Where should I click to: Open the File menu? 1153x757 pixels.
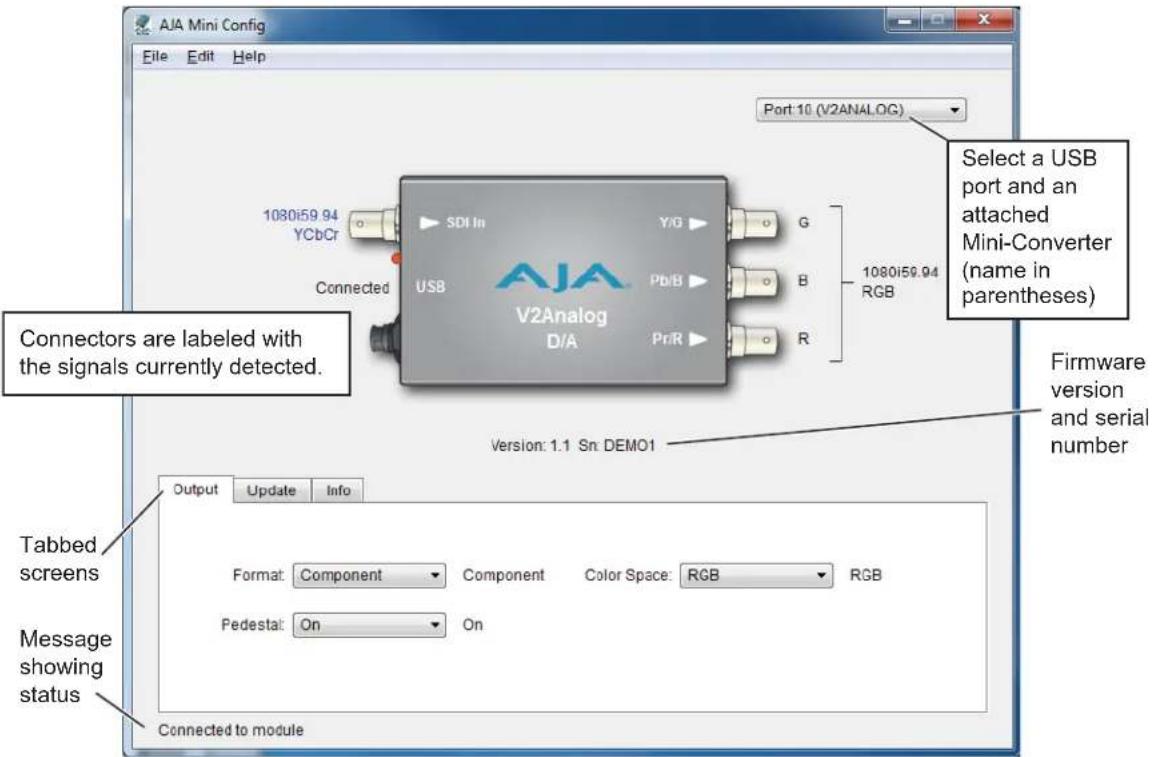pyautogui.click(x=155, y=57)
